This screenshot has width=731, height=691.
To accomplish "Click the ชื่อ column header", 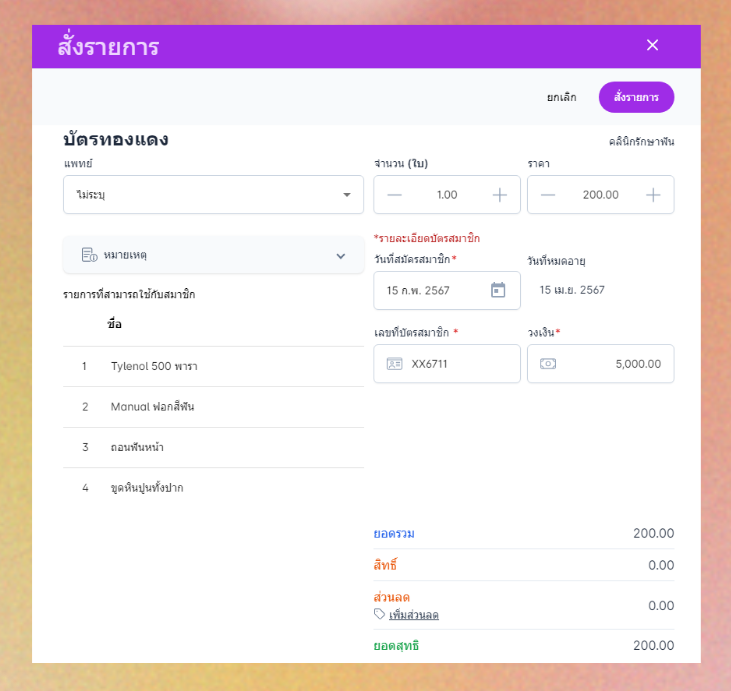I will (x=114, y=324).
